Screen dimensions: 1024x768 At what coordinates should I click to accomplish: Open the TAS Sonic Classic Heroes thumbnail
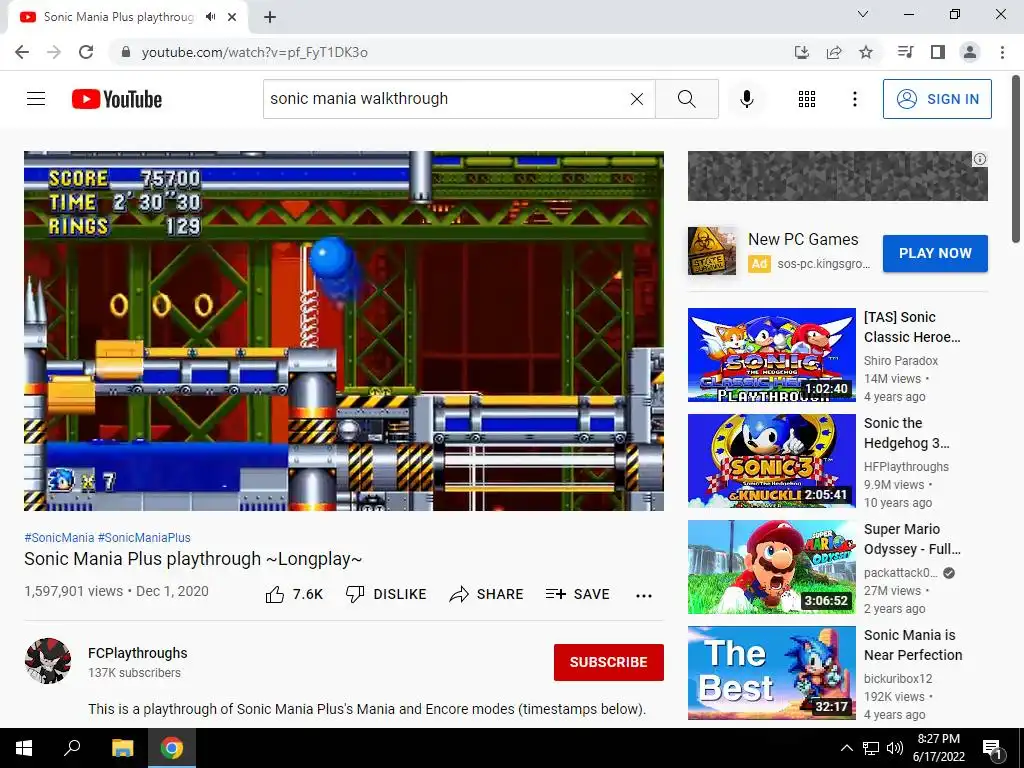click(x=771, y=355)
